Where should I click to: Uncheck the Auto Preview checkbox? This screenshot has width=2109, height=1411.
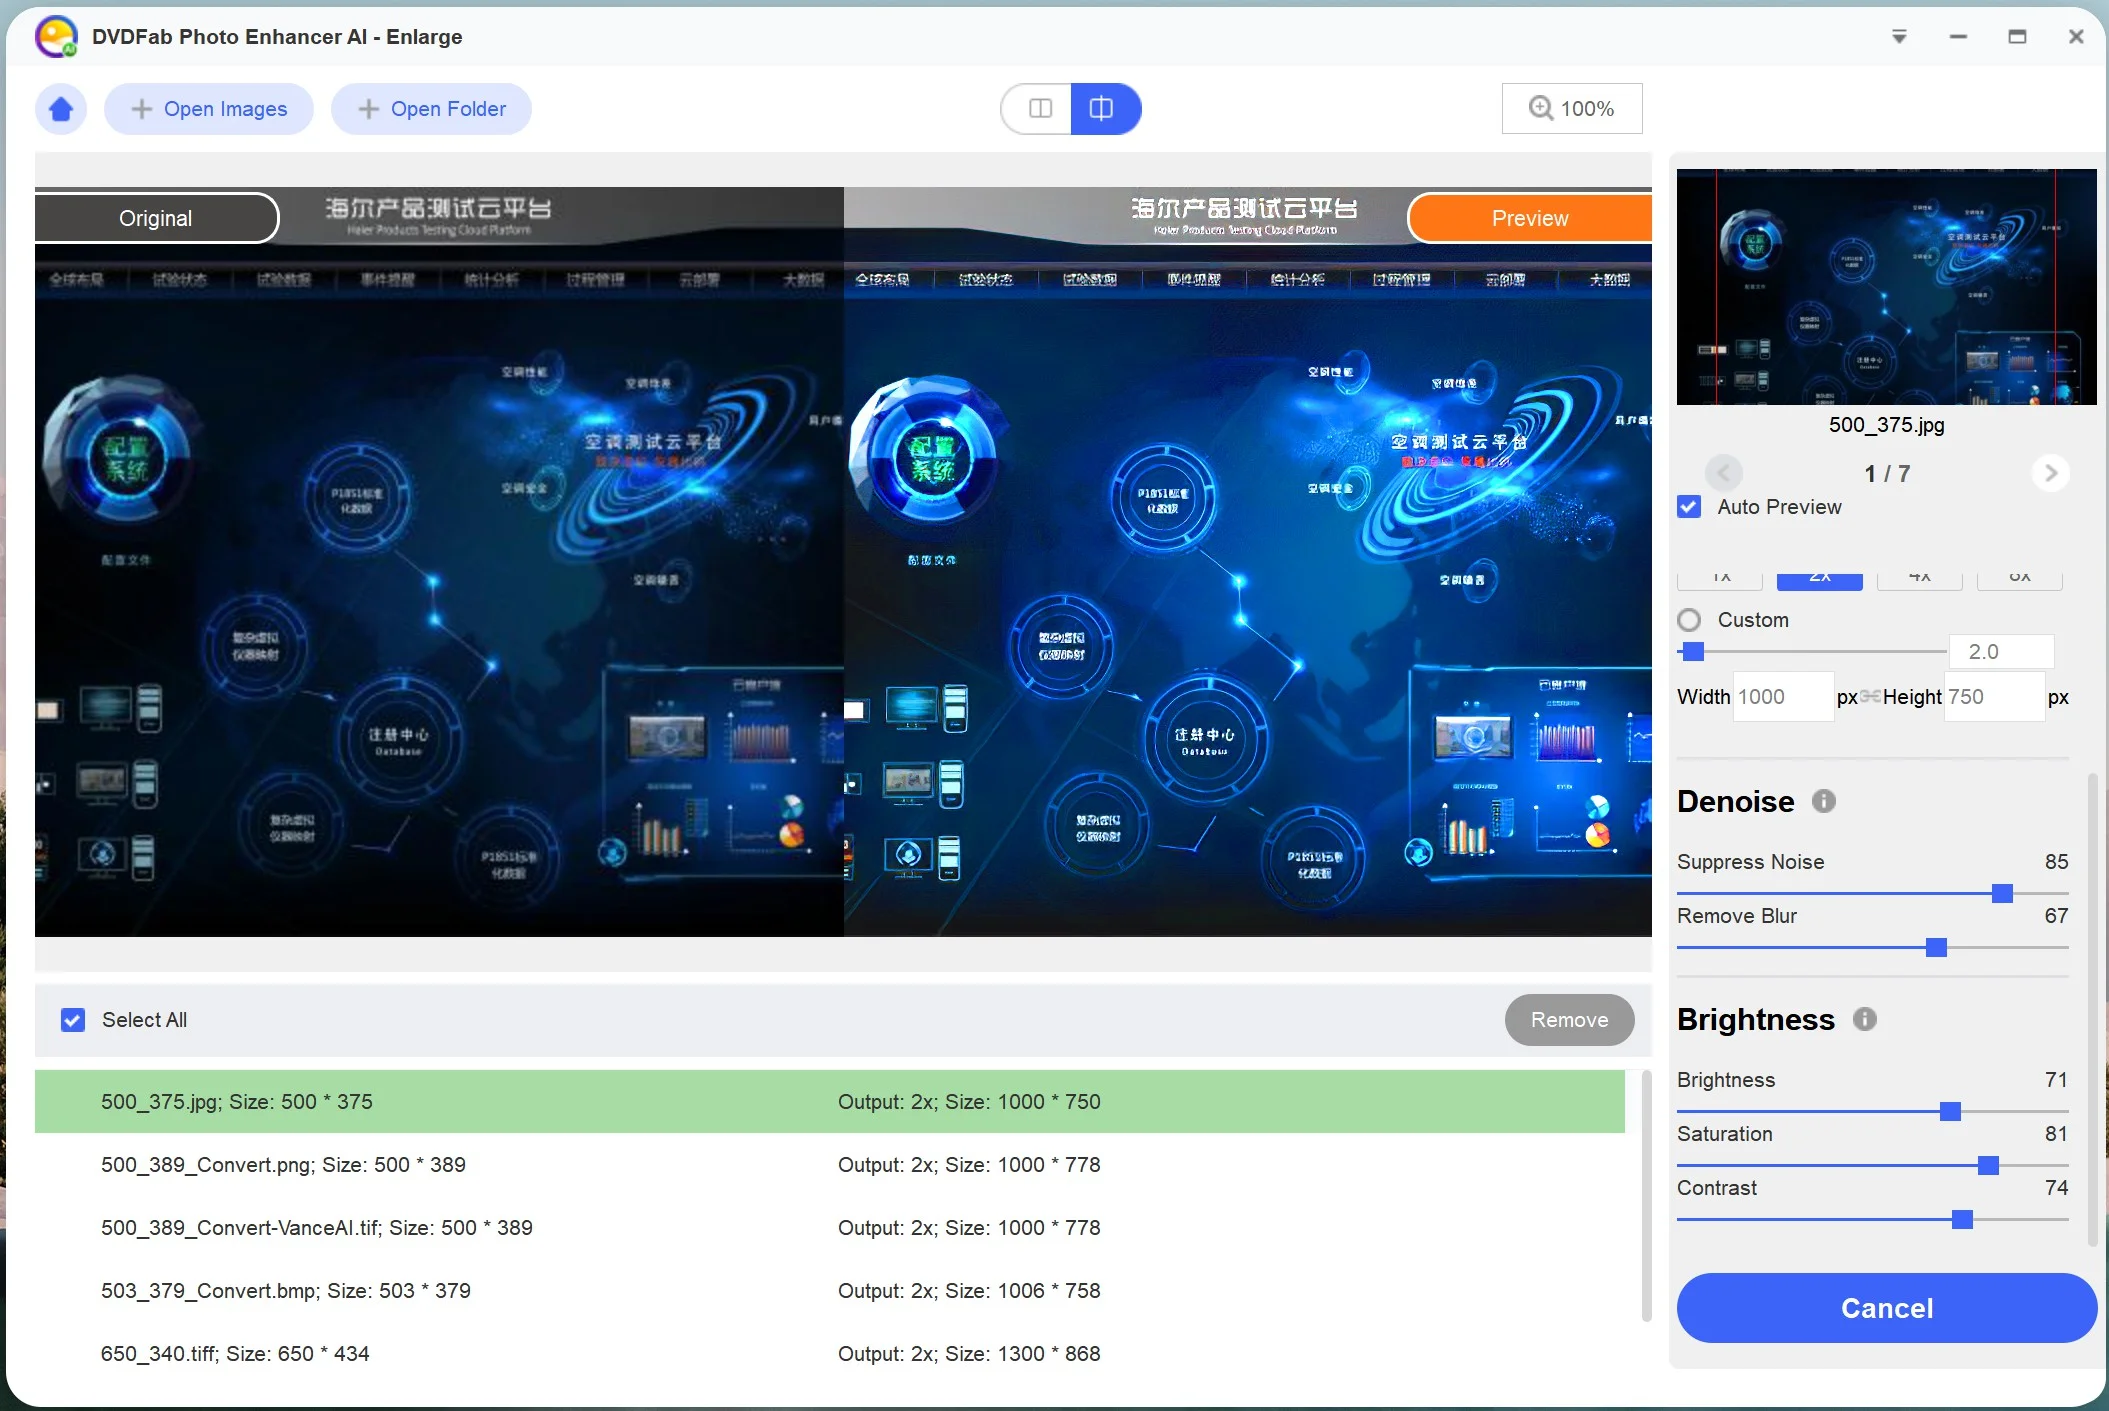1690,507
